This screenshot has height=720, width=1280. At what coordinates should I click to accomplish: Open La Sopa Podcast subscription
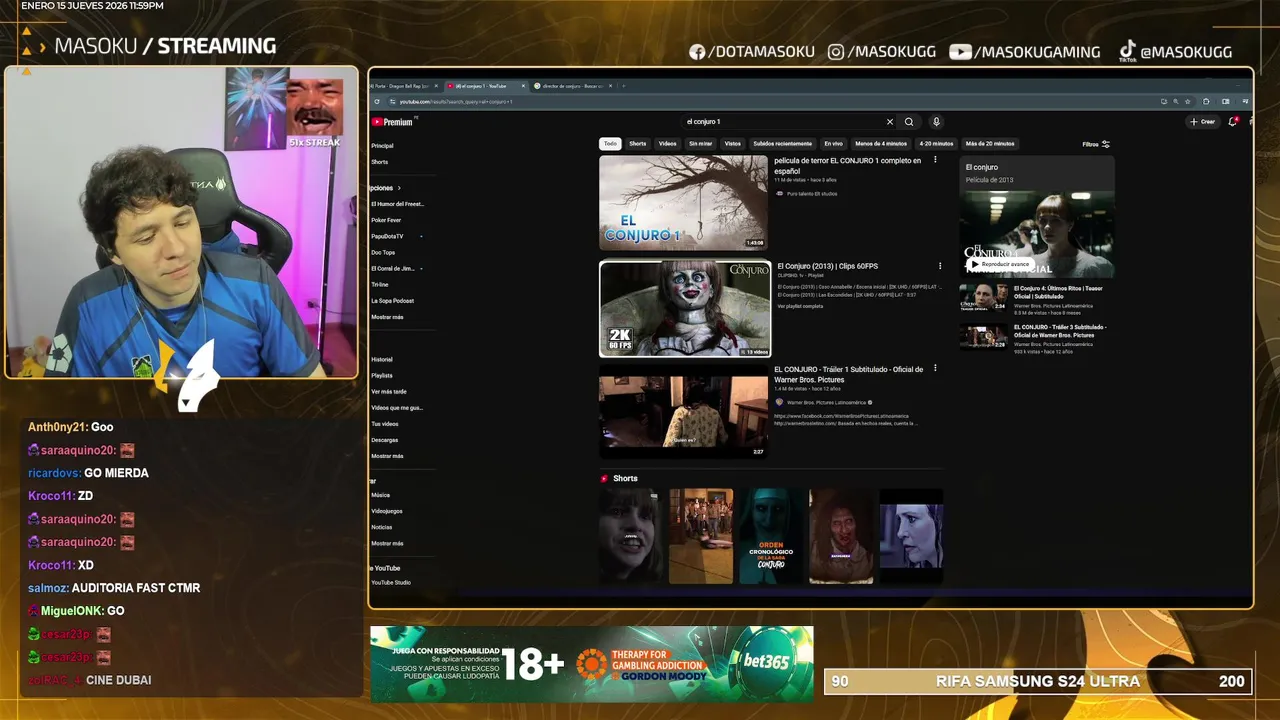pos(393,301)
